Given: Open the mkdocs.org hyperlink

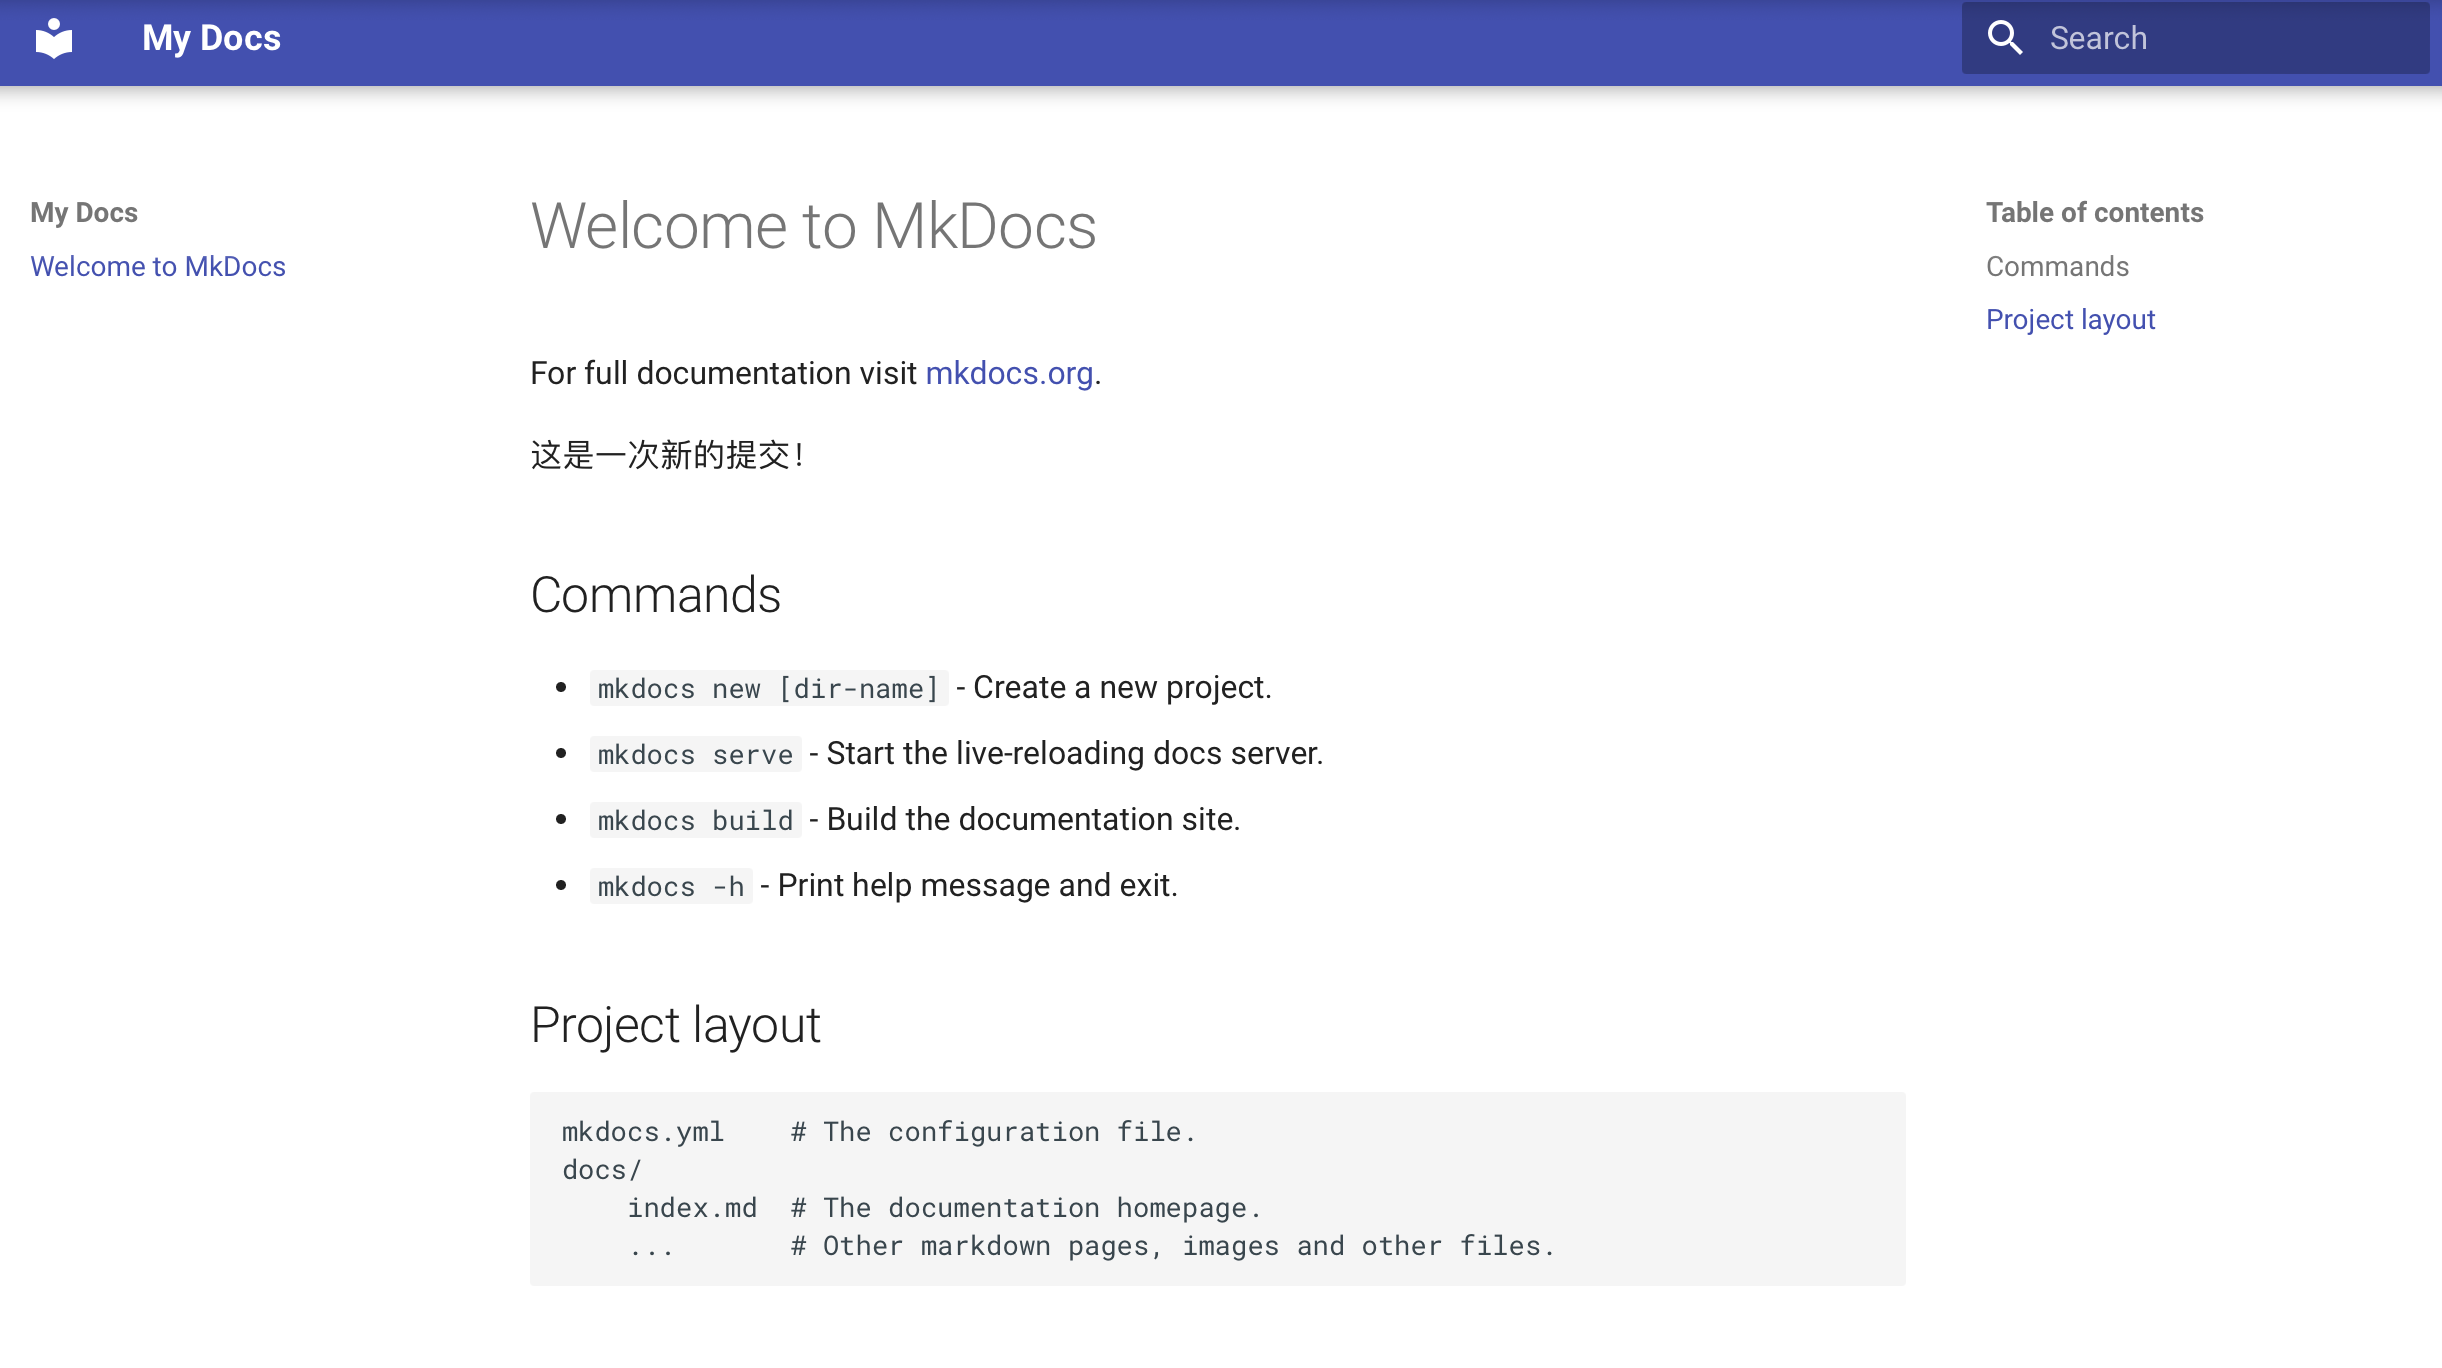Looking at the screenshot, I should [1008, 373].
